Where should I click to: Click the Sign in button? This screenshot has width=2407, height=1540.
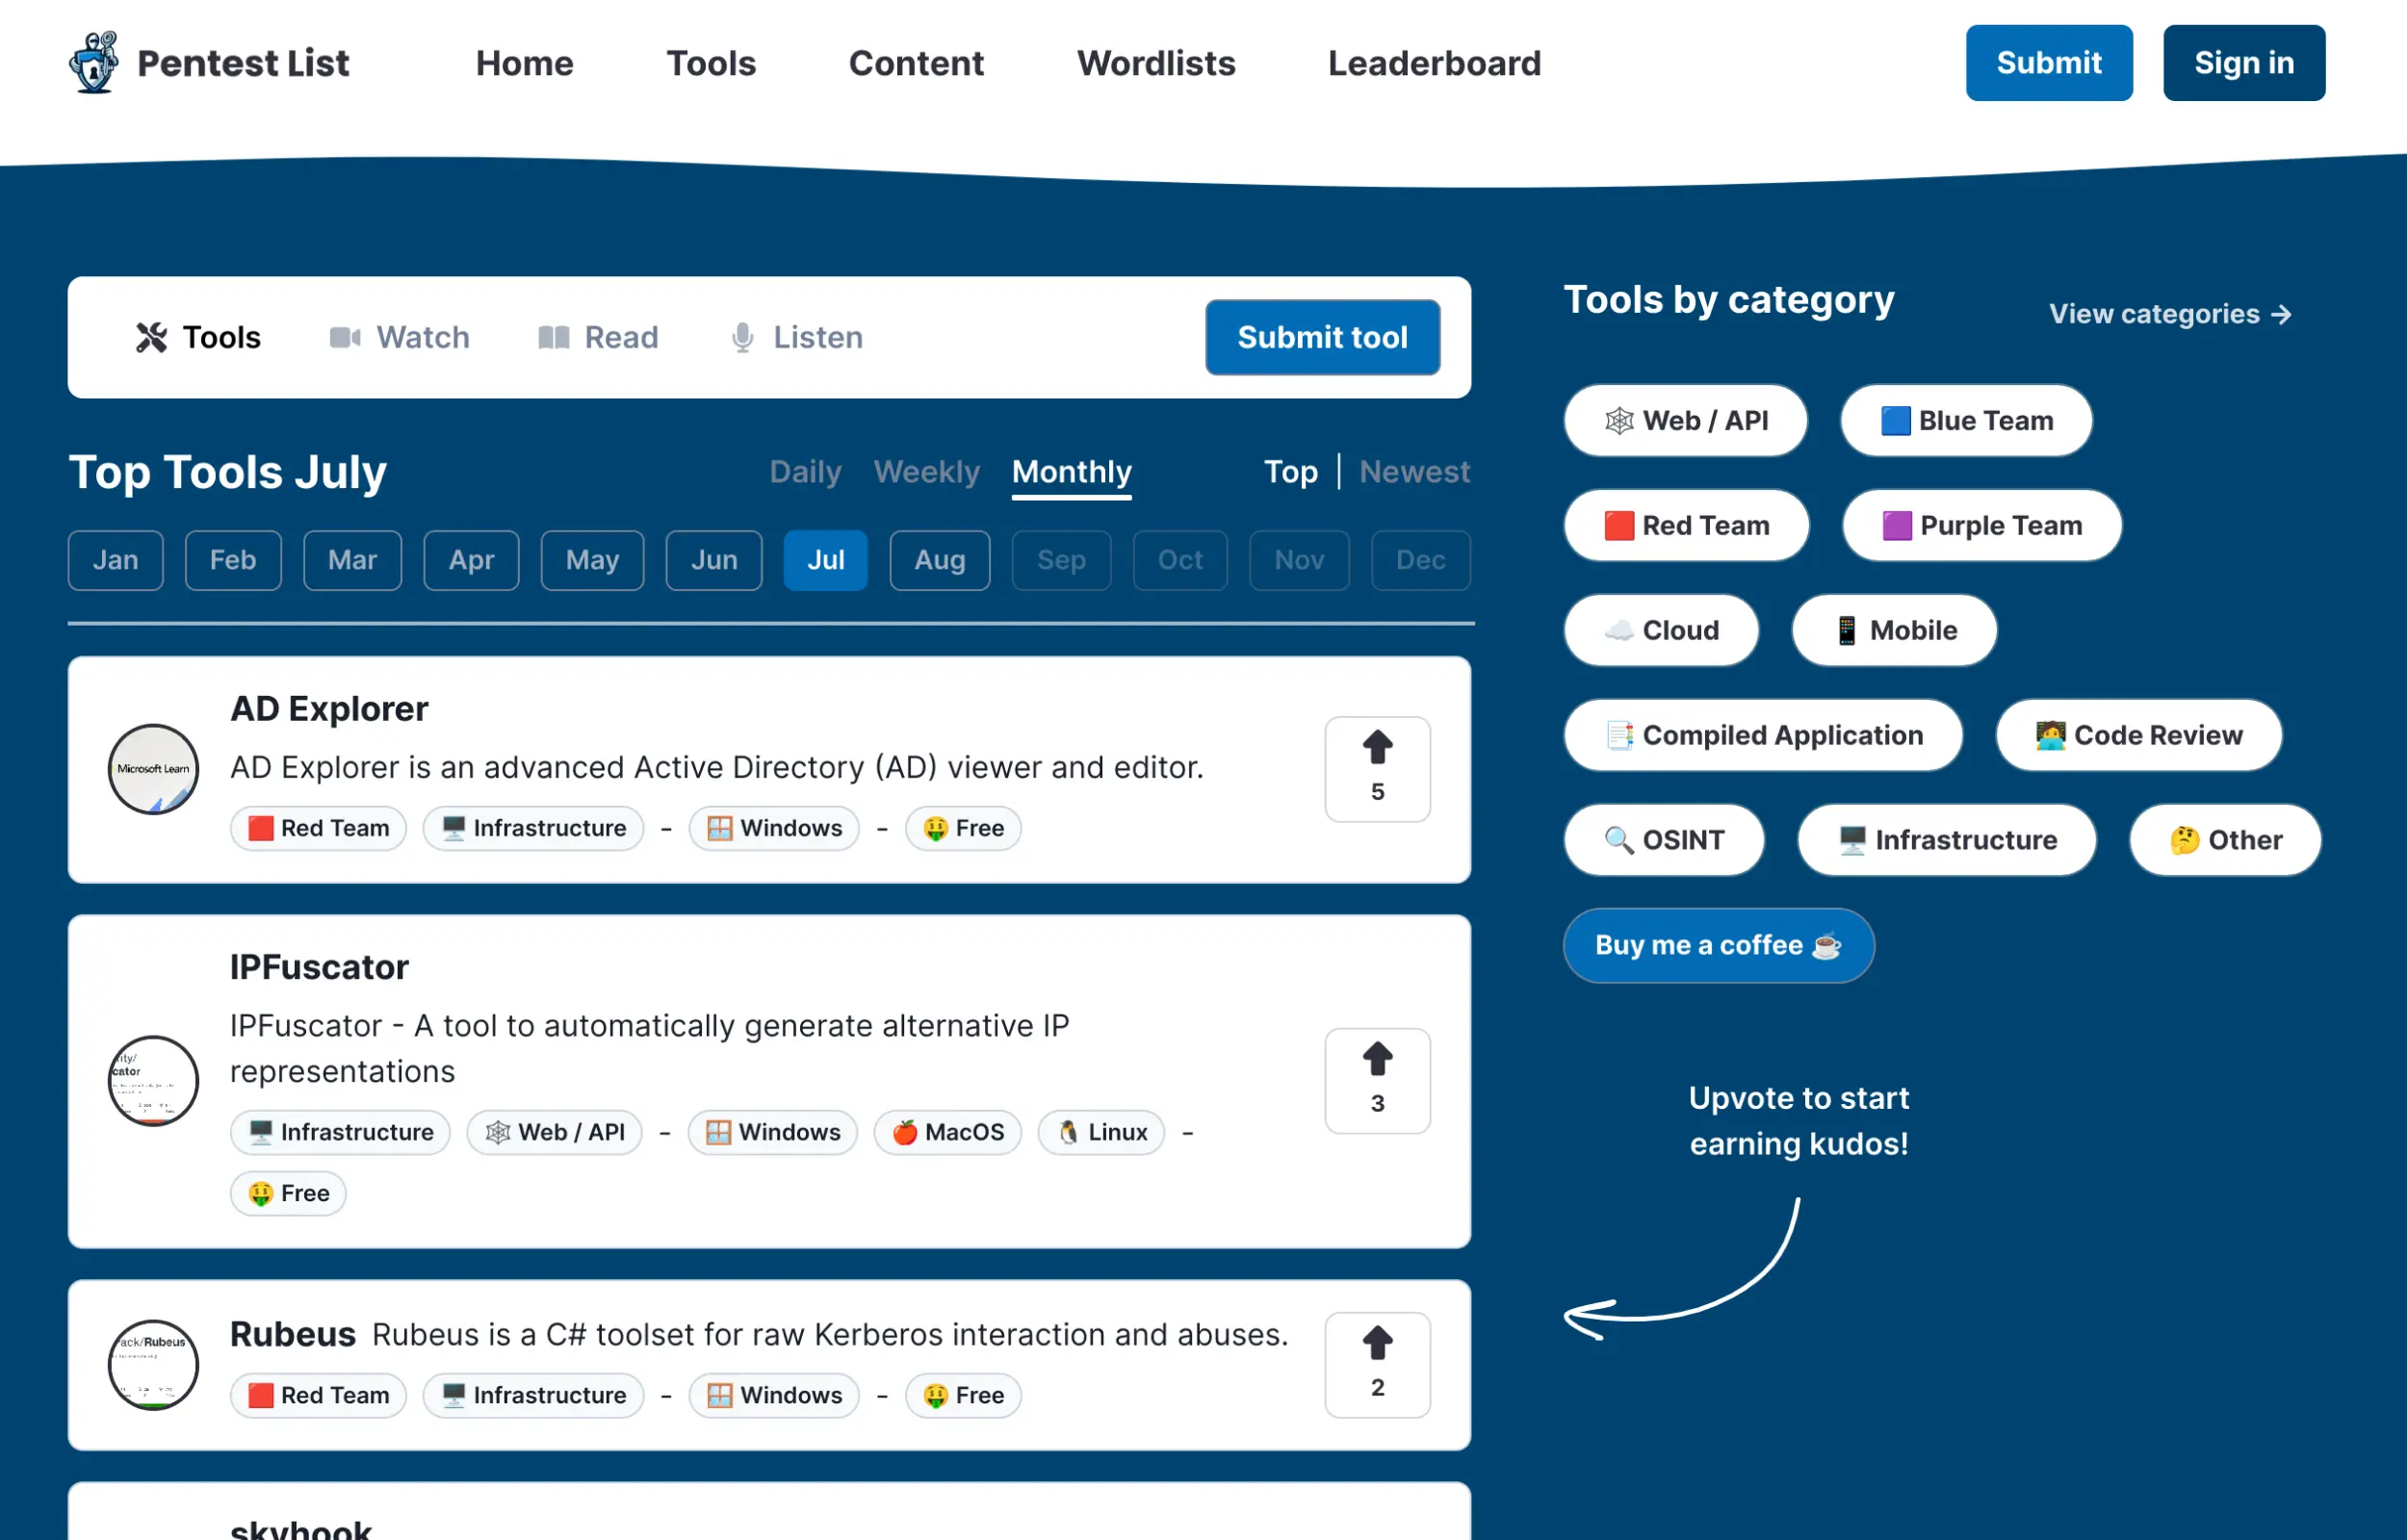(x=2244, y=63)
